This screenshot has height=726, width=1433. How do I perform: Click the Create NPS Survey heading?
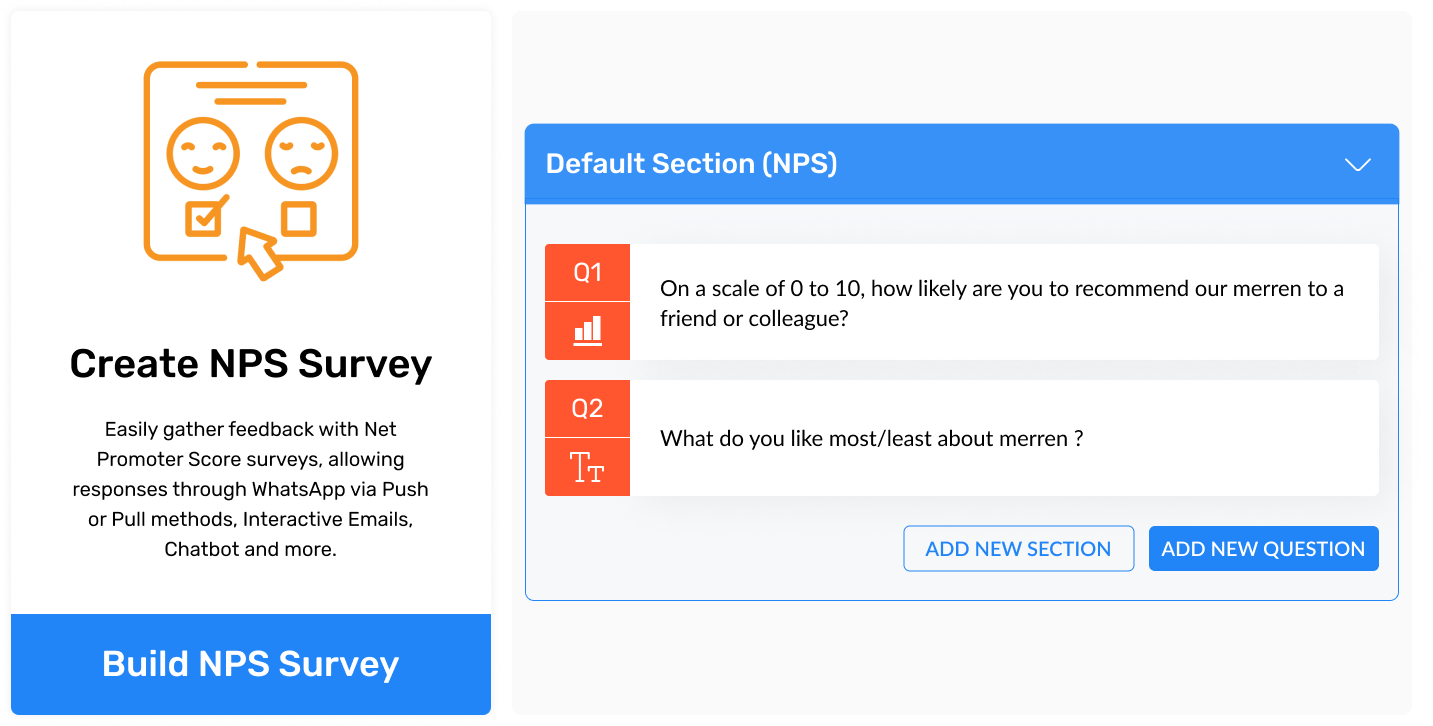click(x=251, y=364)
